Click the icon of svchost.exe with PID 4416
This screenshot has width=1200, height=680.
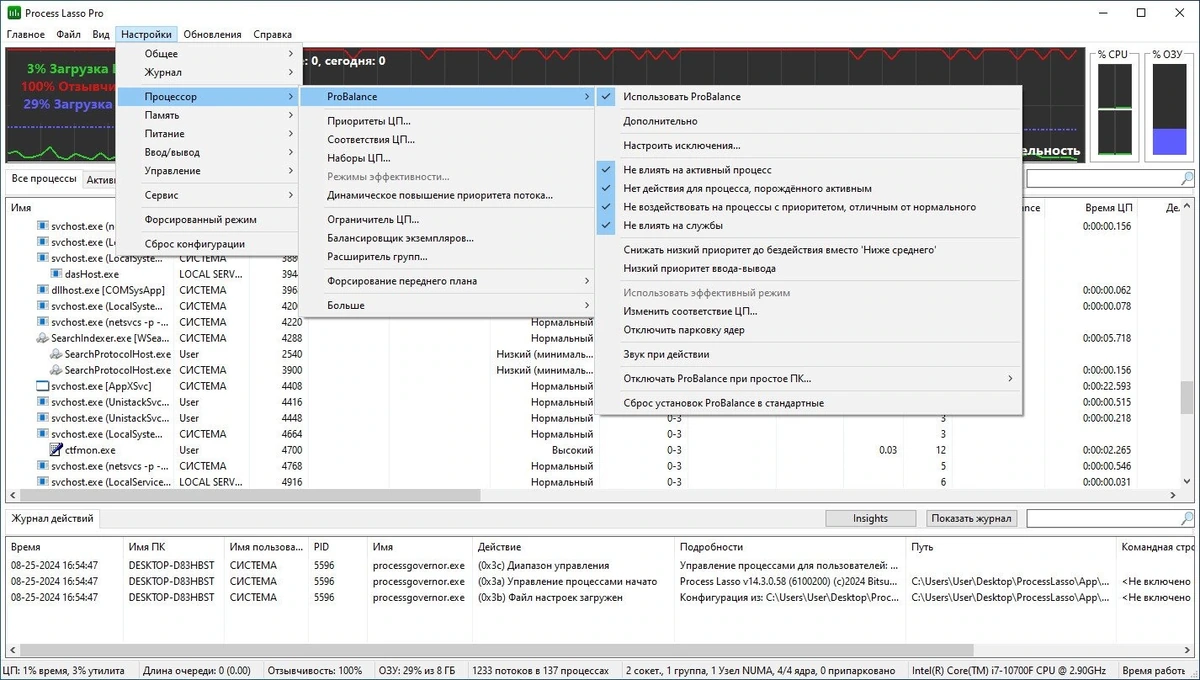43,402
